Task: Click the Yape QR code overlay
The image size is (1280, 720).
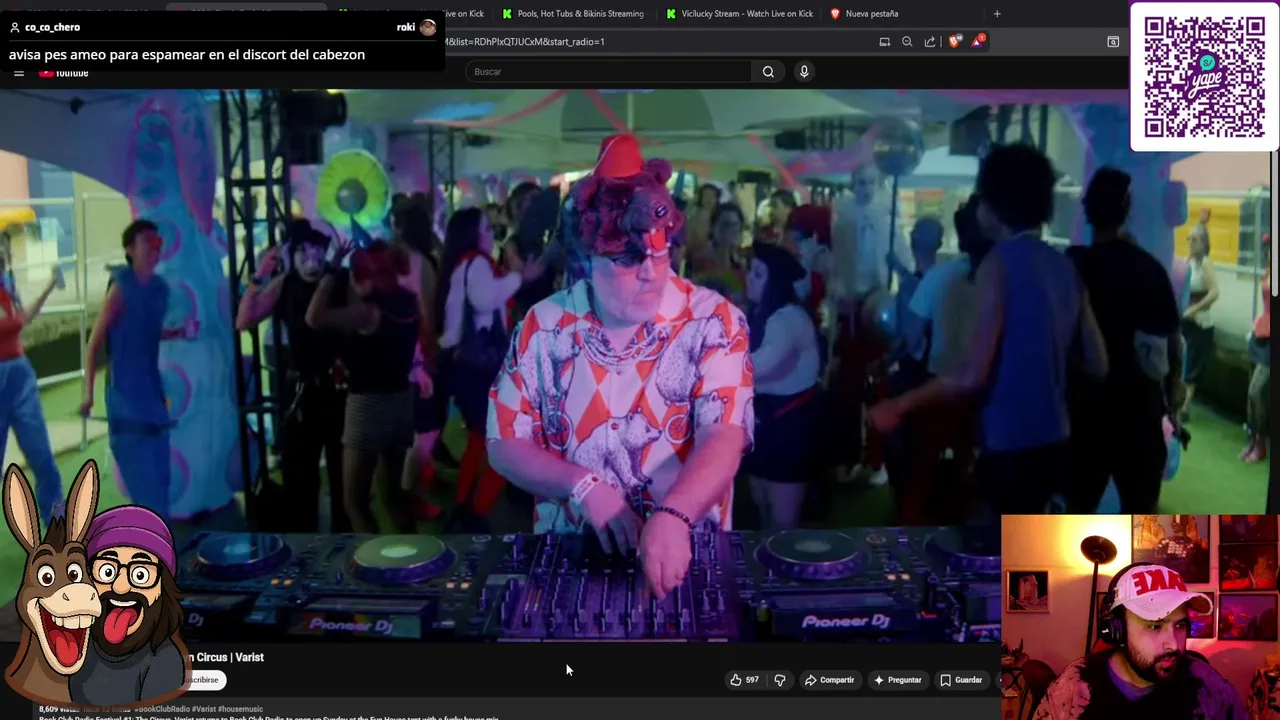Action: point(1204,77)
